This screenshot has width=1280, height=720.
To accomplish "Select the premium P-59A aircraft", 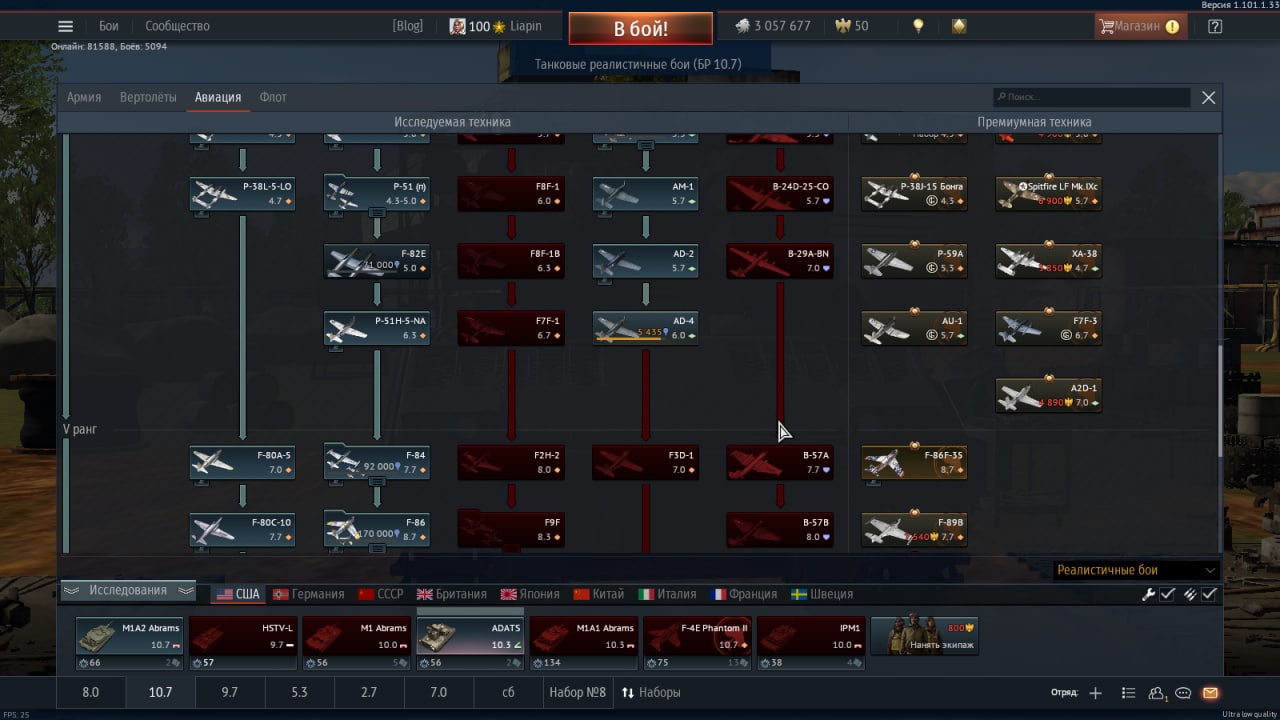I will point(914,261).
